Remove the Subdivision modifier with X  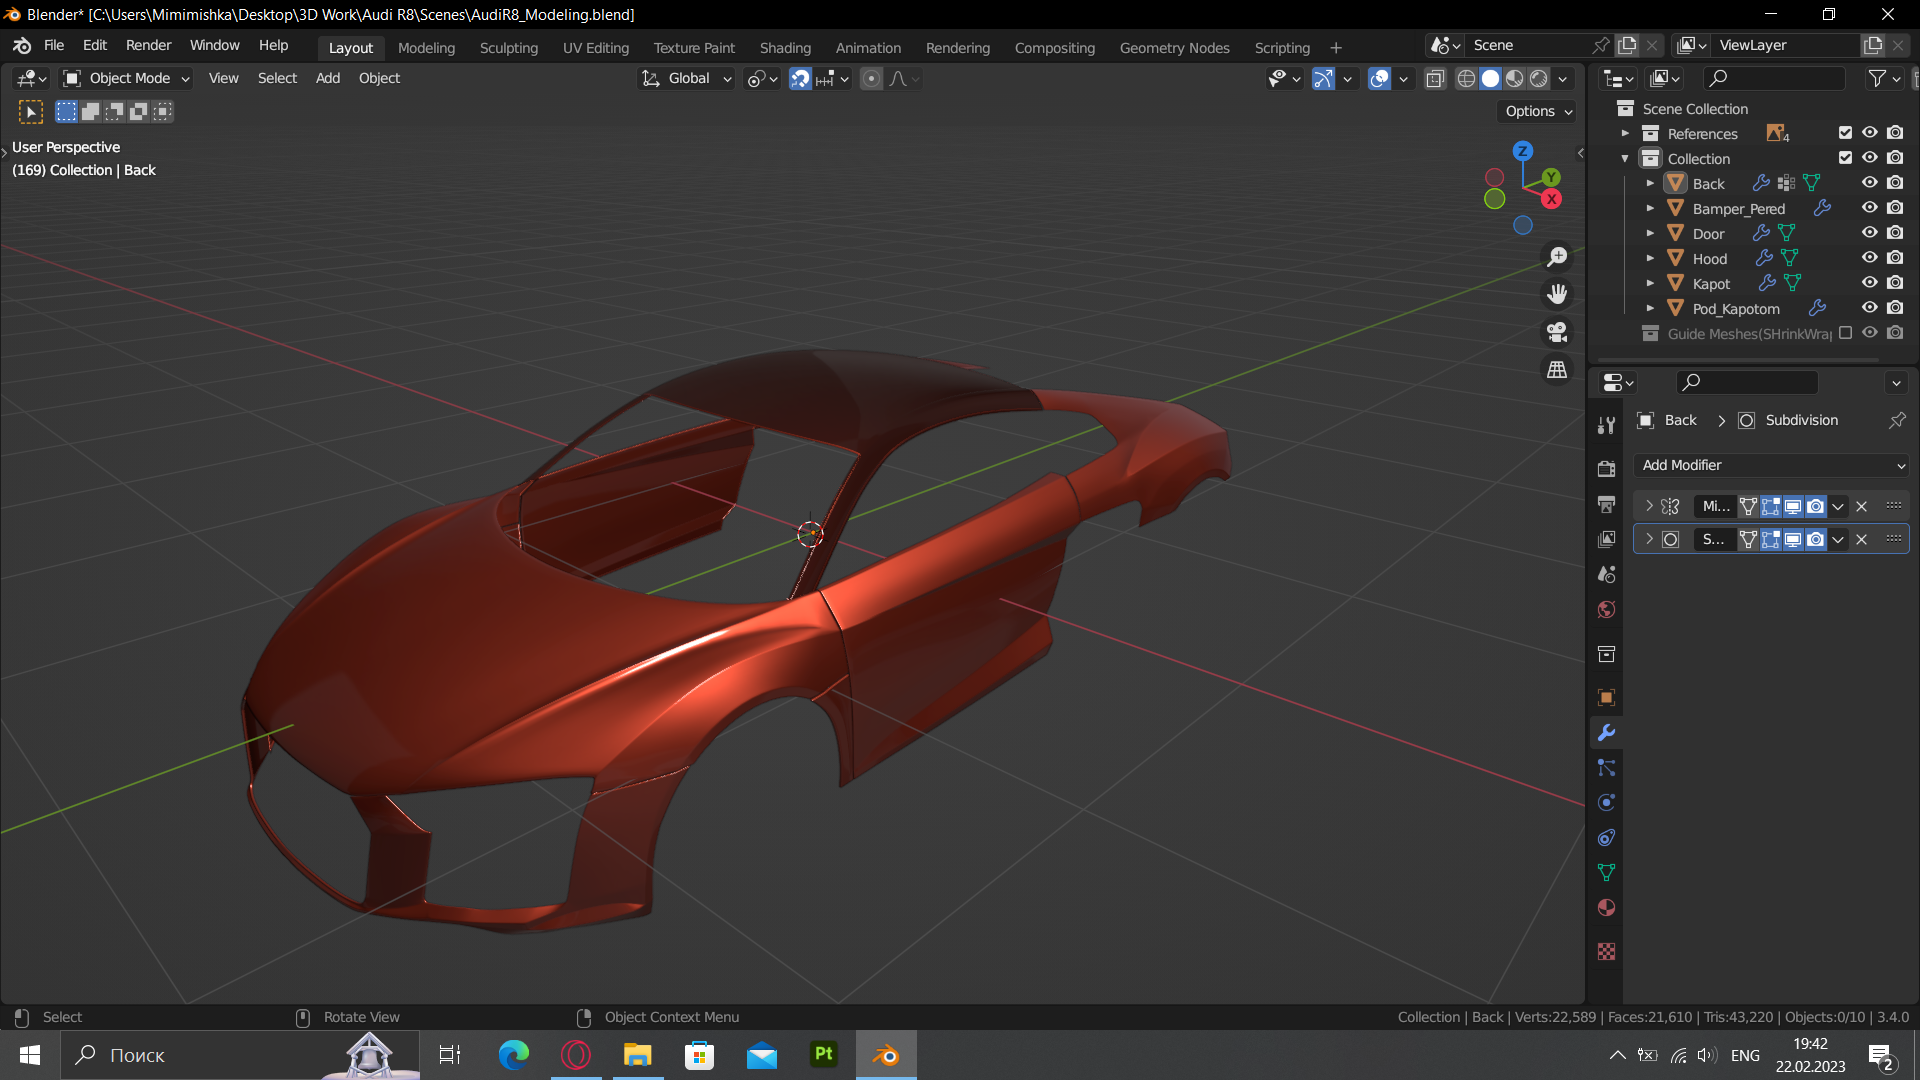1861,539
